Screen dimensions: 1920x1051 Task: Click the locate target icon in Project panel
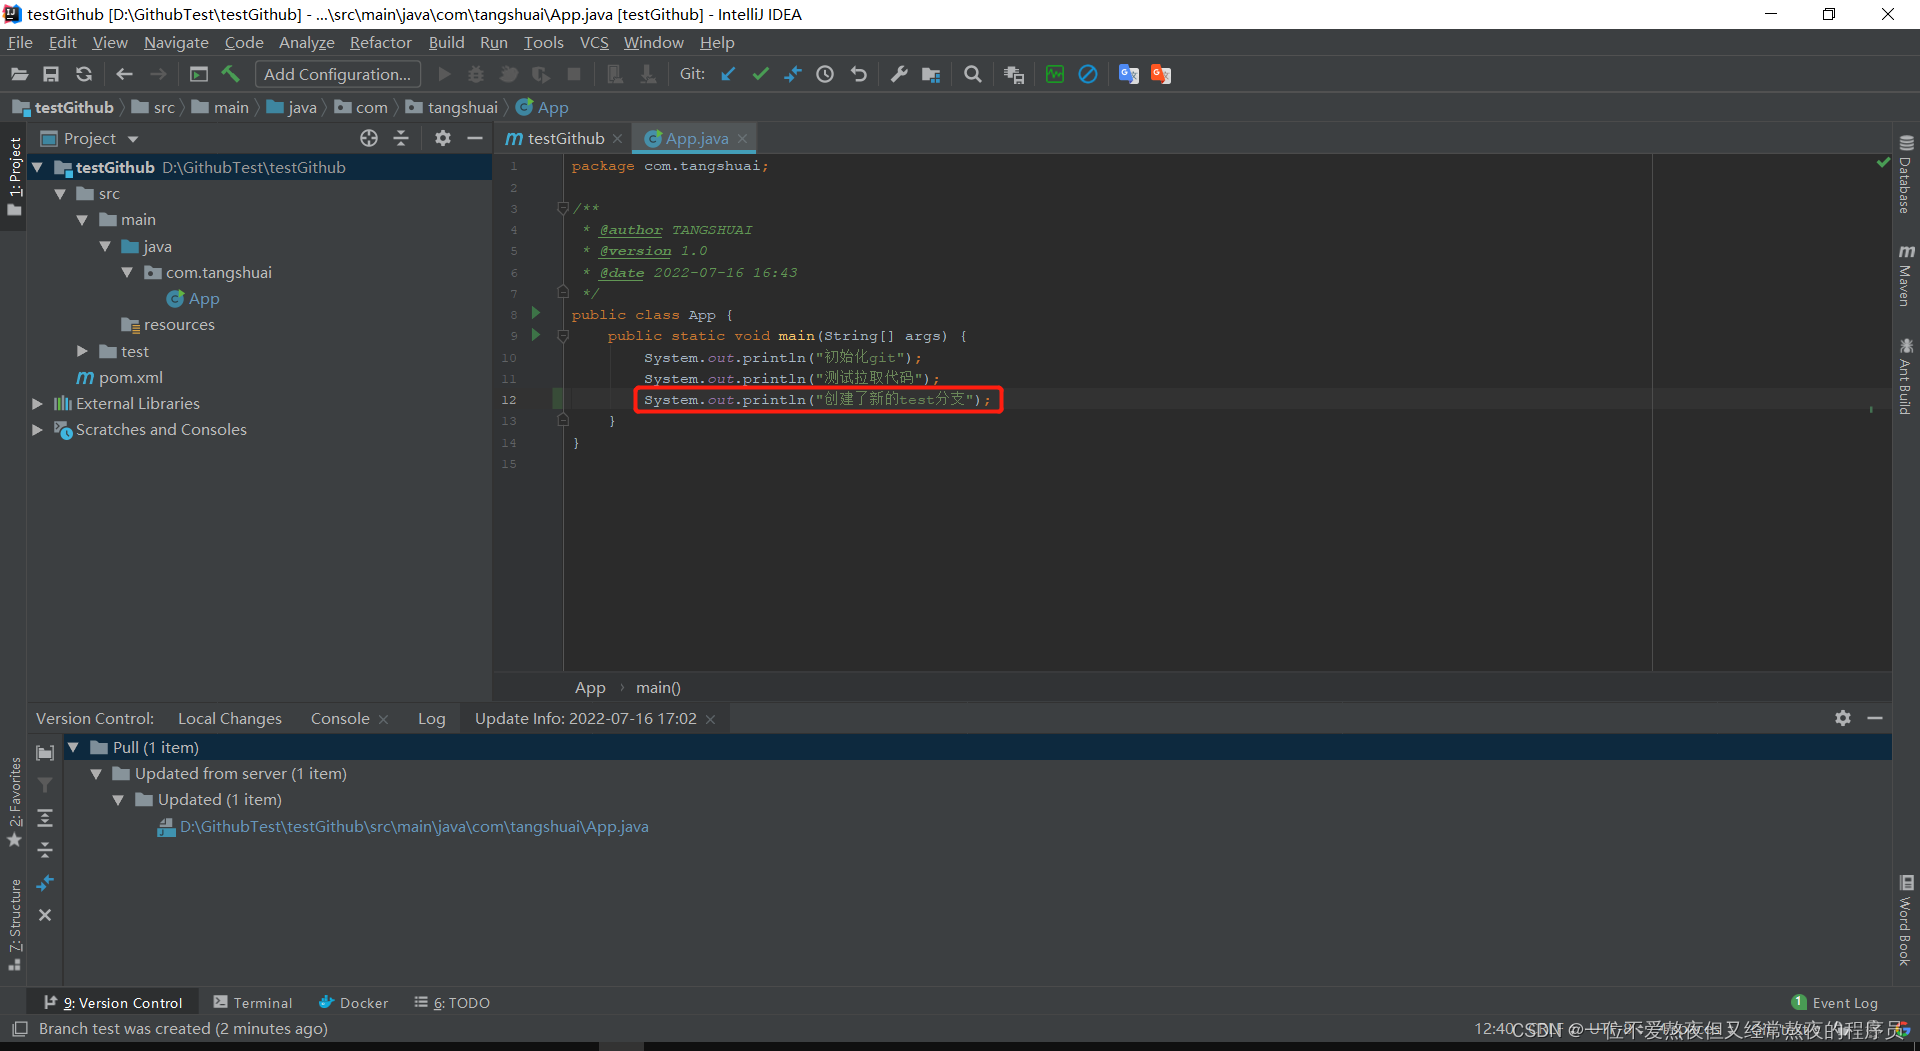point(369,138)
